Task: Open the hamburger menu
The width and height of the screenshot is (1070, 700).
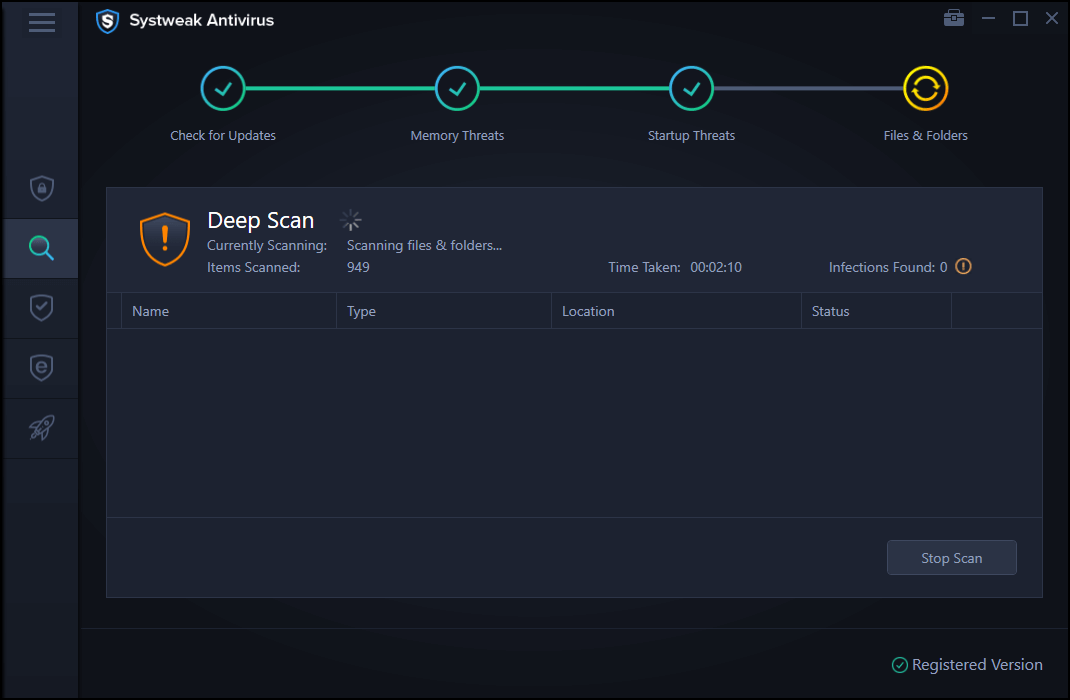Action: 41,22
